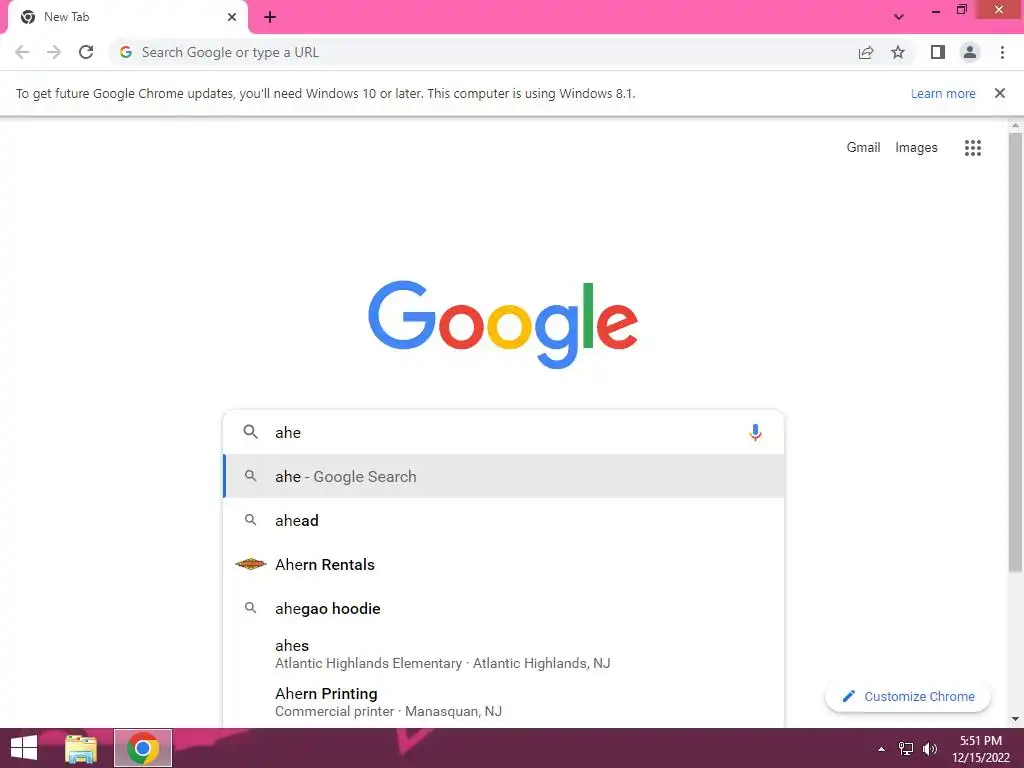Dismiss the Windows update notification bar

coord(999,93)
